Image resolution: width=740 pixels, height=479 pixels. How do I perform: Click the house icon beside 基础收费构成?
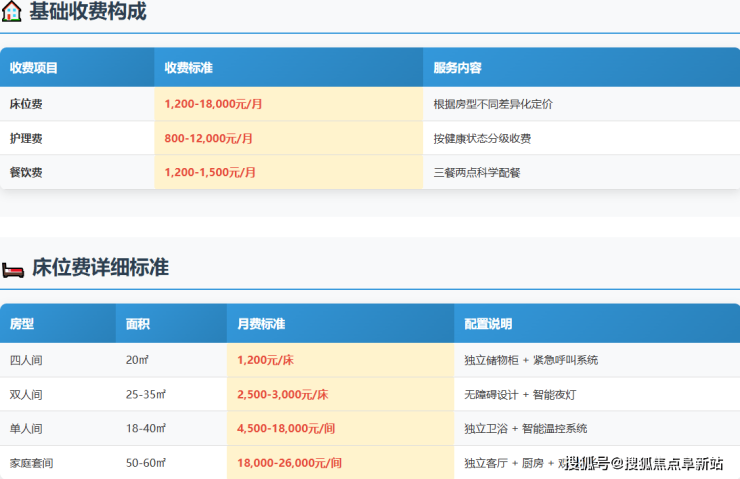click(x=12, y=12)
